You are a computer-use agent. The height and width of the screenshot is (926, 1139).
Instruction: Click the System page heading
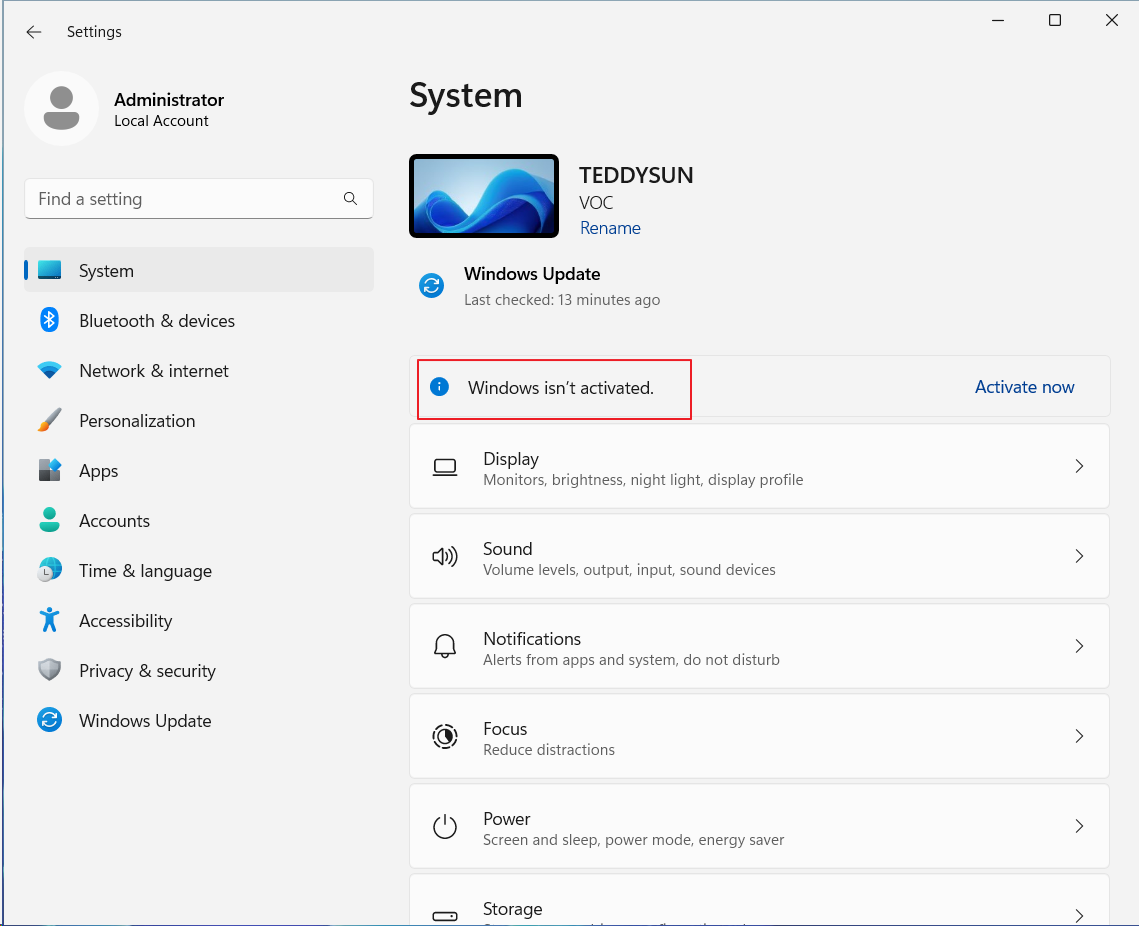tap(466, 96)
